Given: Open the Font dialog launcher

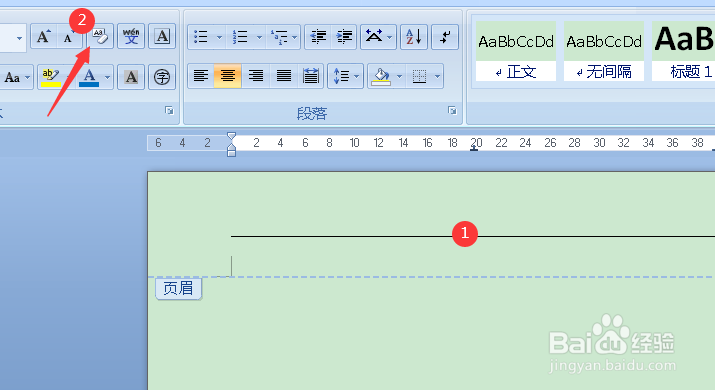Looking at the screenshot, I should [169, 110].
